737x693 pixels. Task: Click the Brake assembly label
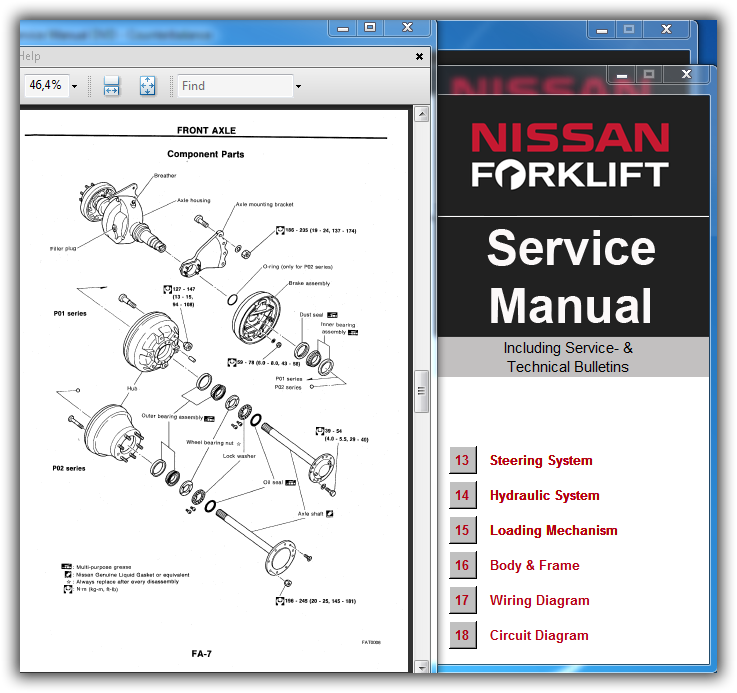[x=309, y=284]
